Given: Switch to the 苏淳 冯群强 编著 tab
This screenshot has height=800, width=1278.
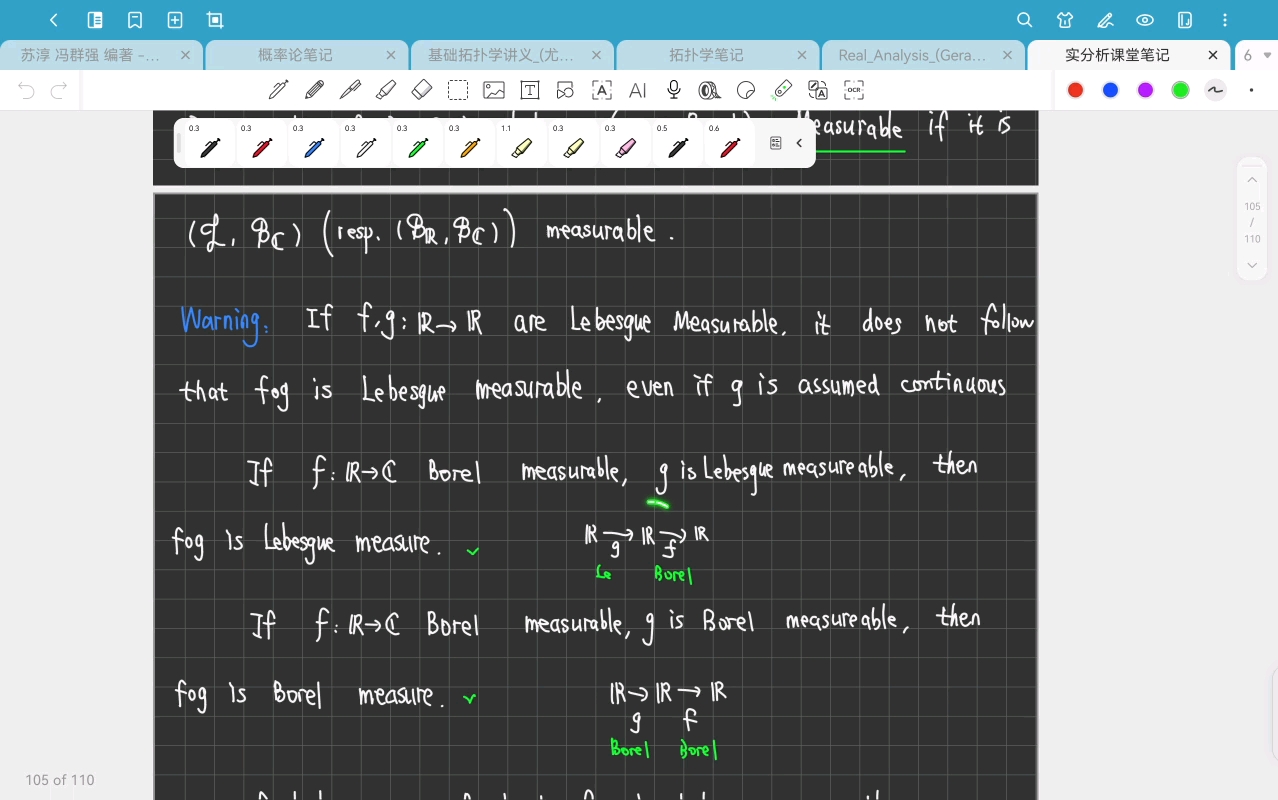Looking at the screenshot, I should tap(90, 55).
